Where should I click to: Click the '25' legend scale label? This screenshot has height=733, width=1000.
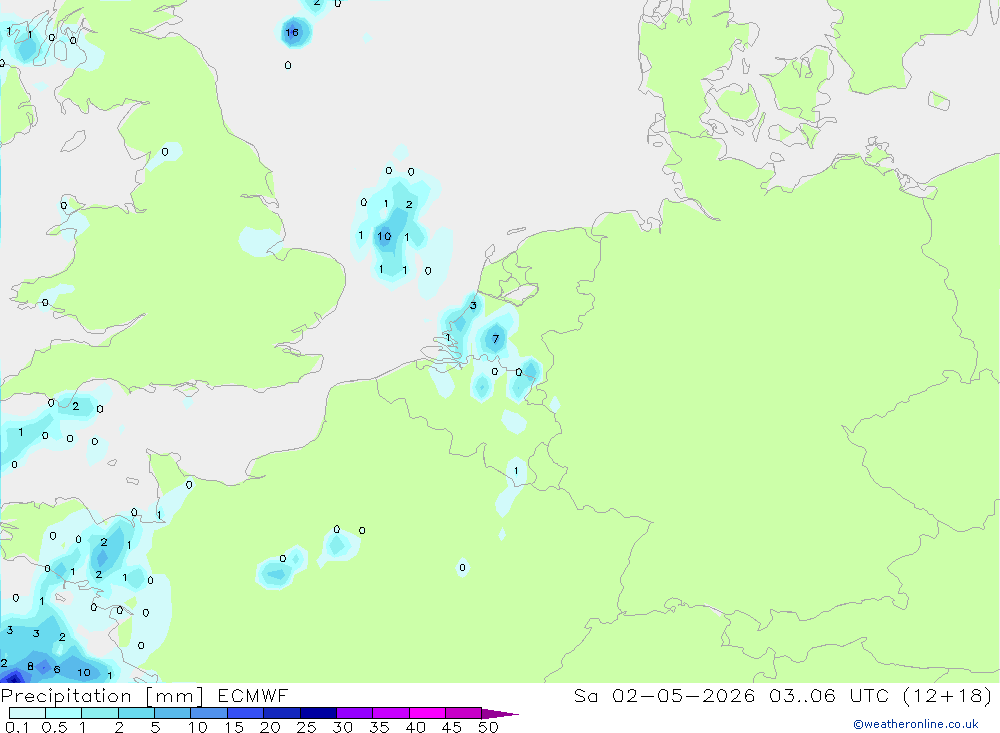[306, 727]
